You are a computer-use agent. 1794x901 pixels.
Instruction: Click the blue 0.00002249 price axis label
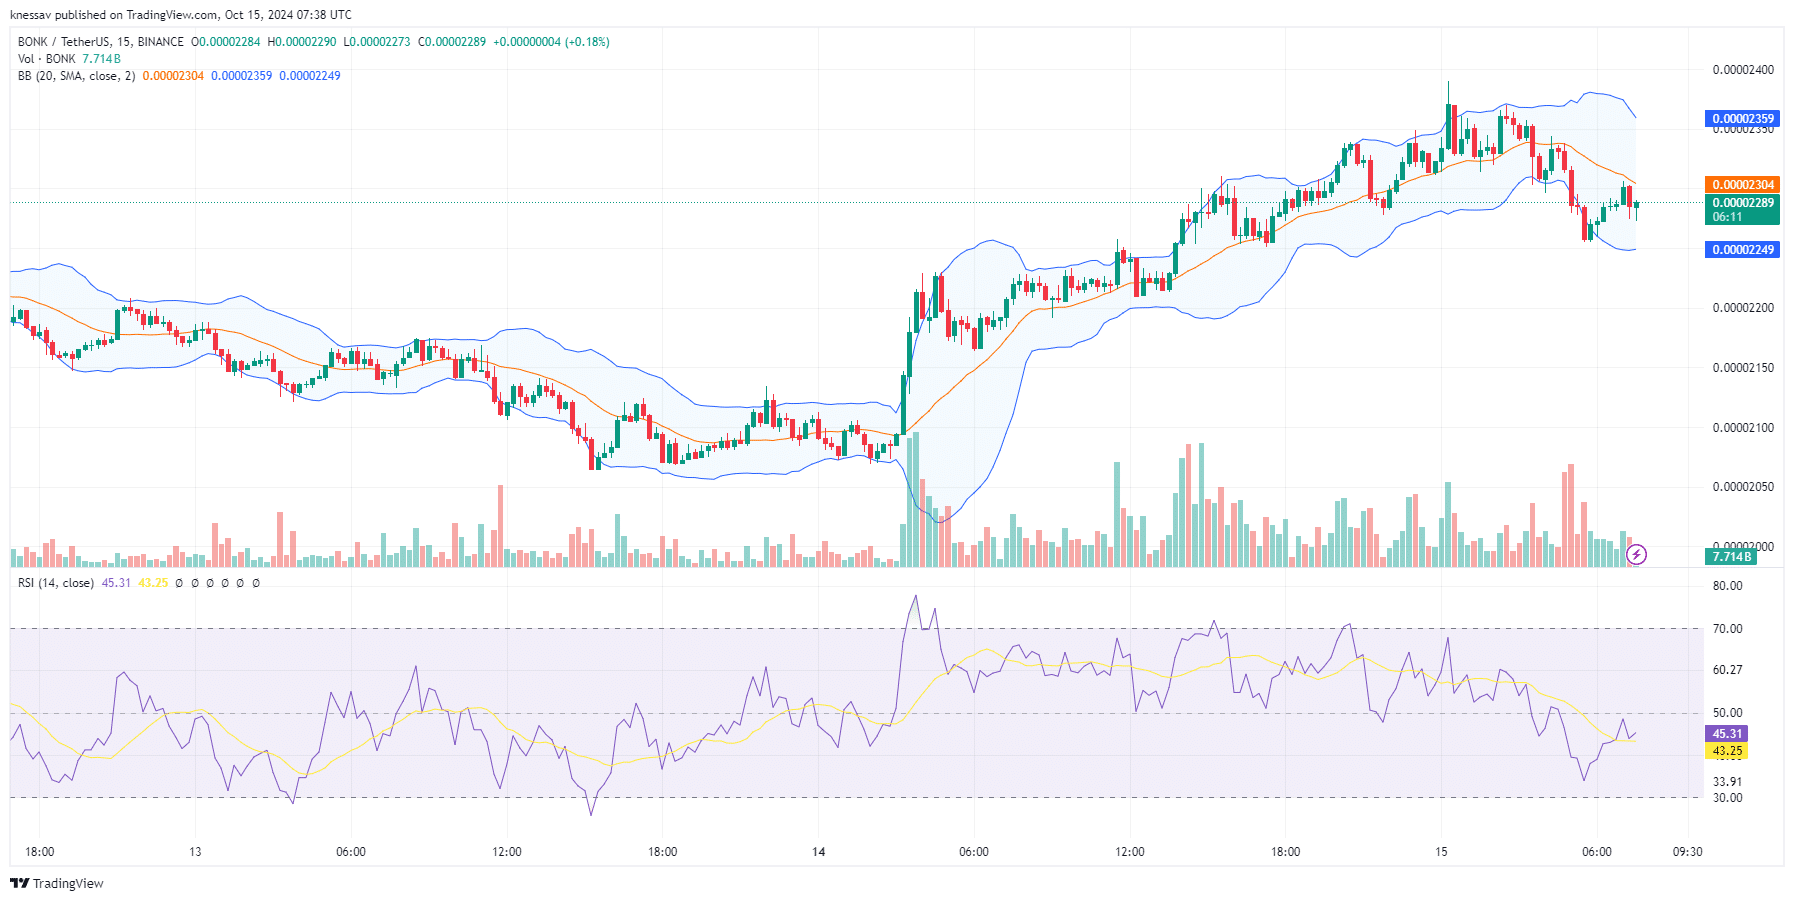point(1742,249)
